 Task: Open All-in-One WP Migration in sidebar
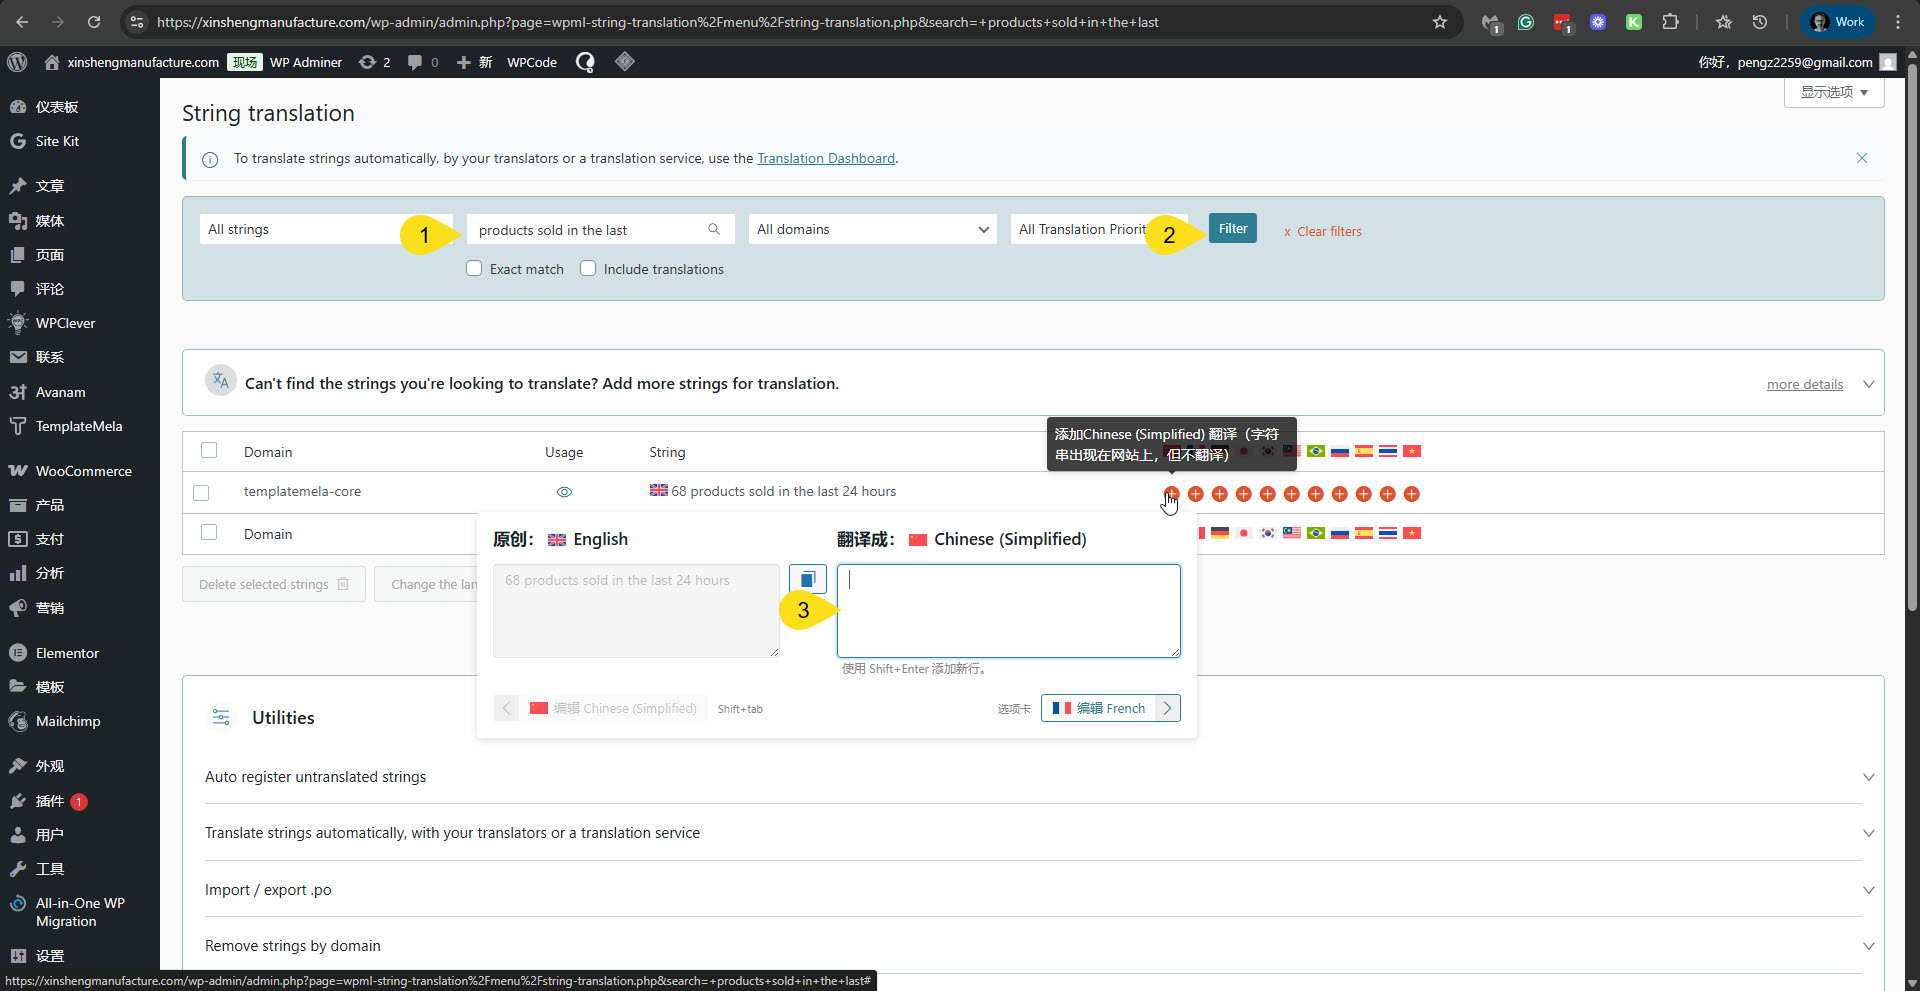pos(80,912)
